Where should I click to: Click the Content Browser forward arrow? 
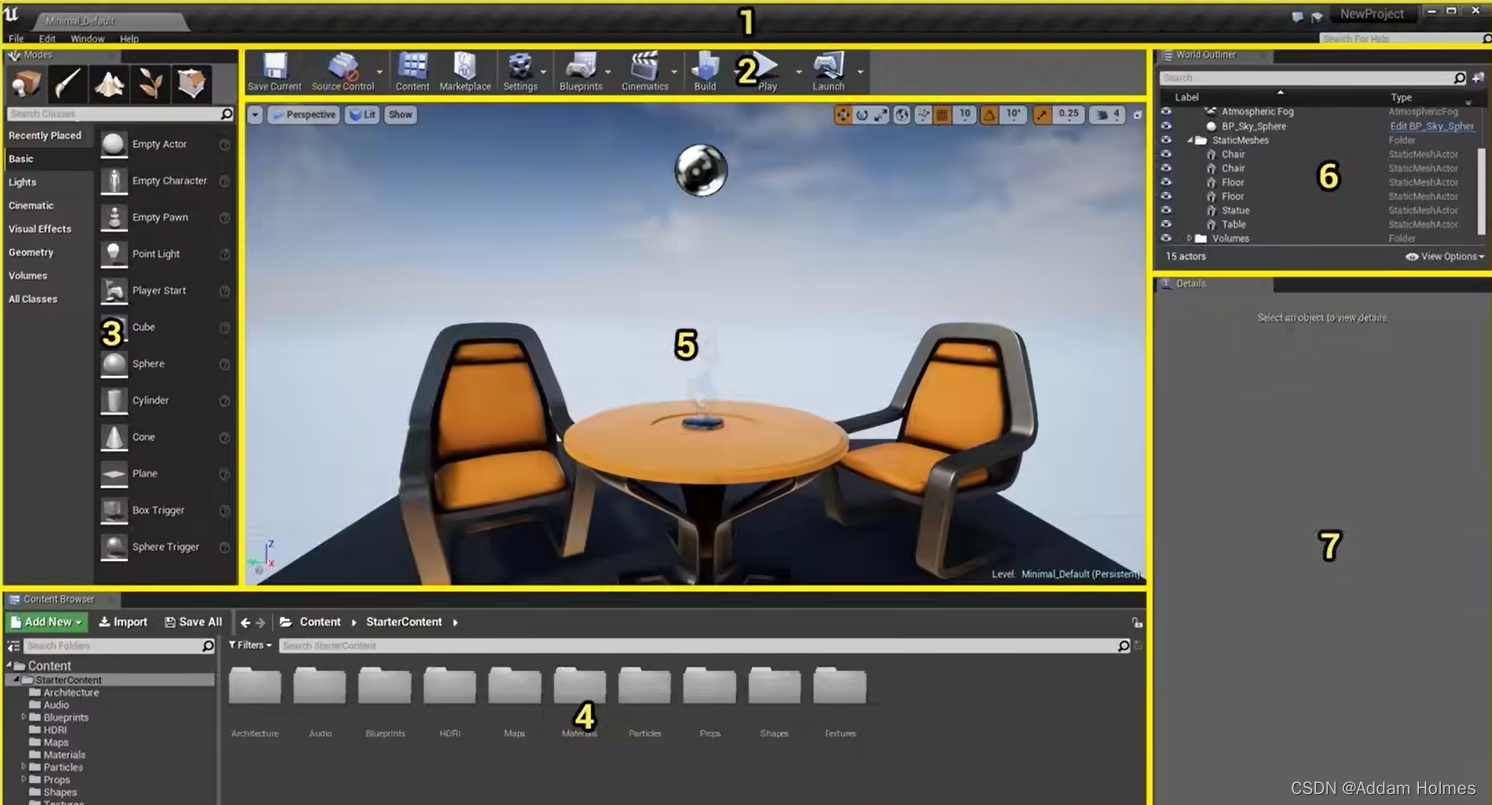pyautogui.click(x=261, y=622)
